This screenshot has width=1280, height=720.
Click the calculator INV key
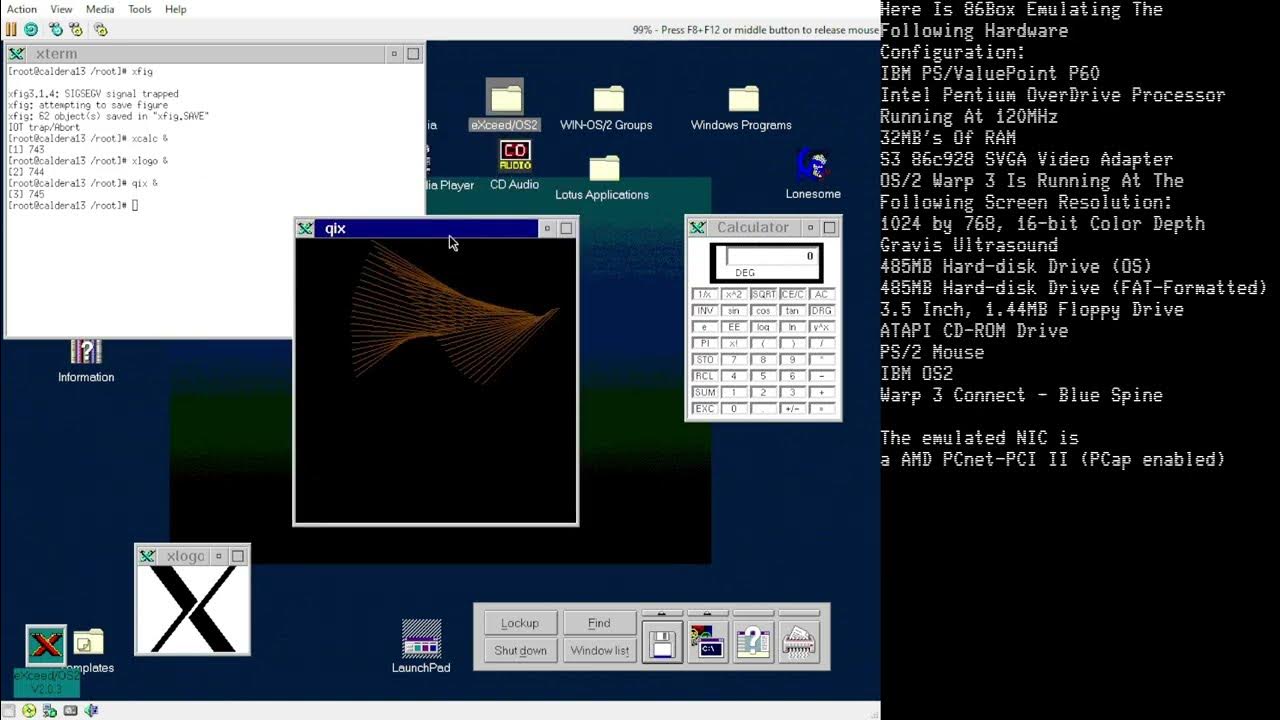pos(705,311)
